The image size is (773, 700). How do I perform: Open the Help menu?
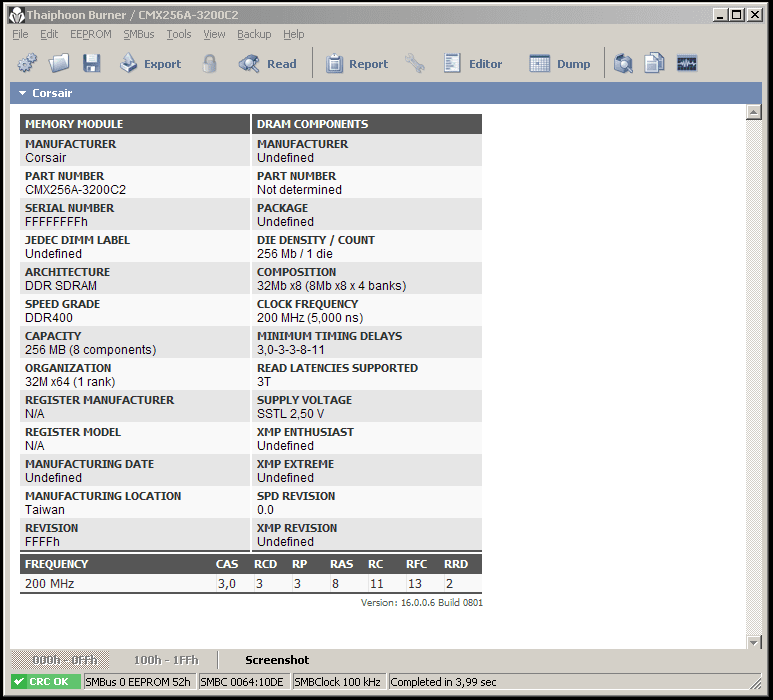[293, 34]
